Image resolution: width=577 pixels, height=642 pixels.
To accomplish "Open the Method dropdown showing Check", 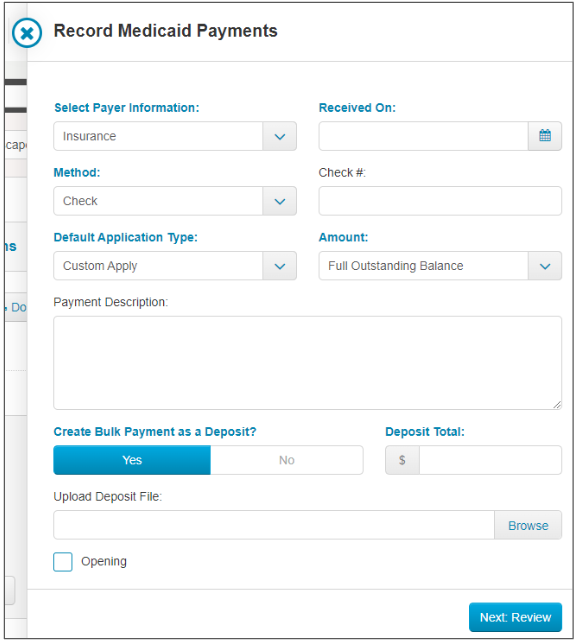I will coord(175,201).
